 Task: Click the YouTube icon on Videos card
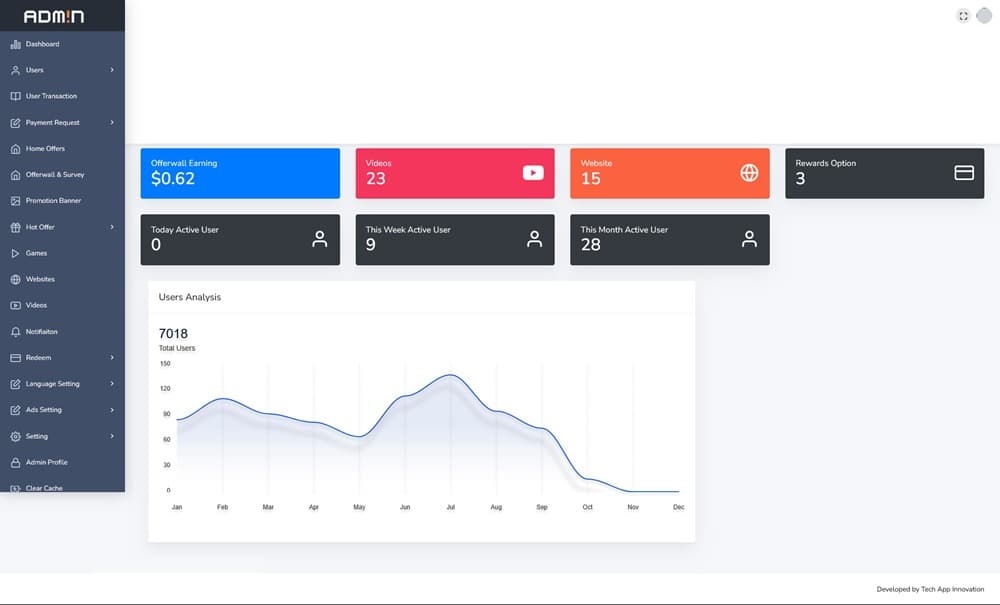(533, 173)
